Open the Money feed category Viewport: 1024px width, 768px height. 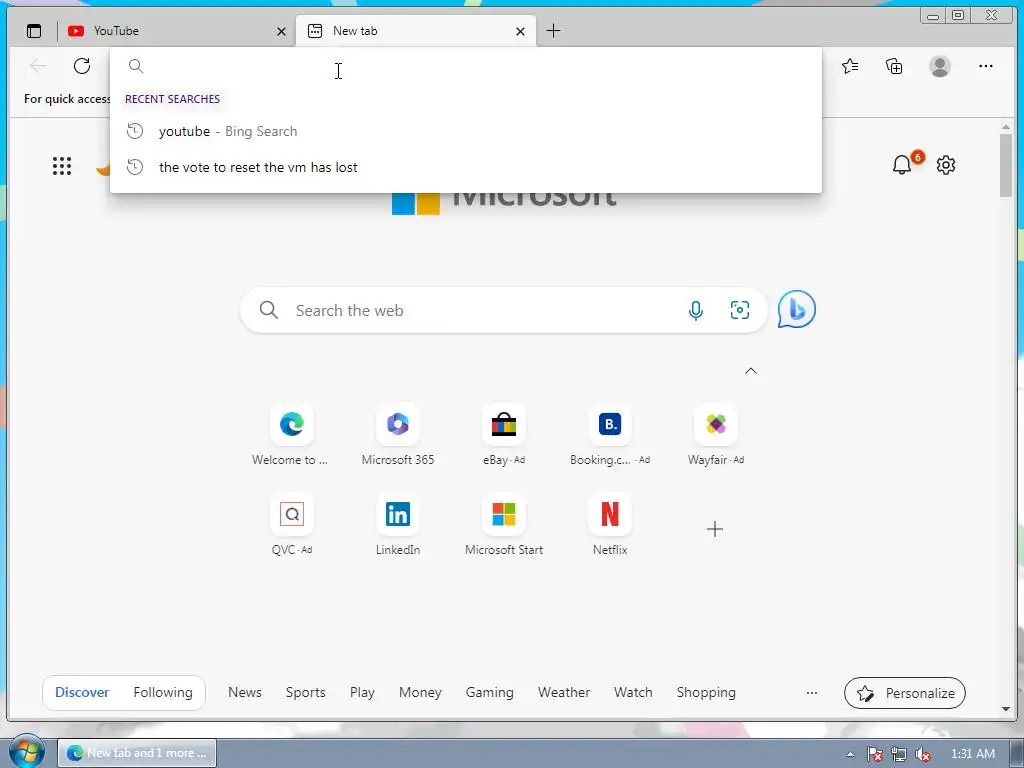pyautogui.click(x=421, y=692)
